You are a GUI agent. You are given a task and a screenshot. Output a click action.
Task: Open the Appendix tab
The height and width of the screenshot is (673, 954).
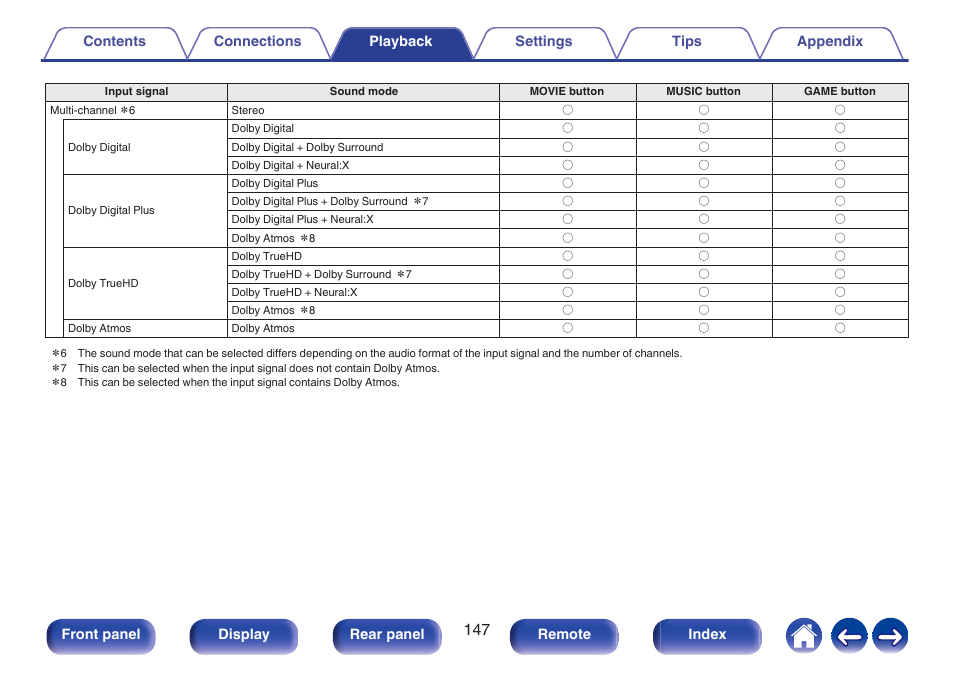pos(830,42)
